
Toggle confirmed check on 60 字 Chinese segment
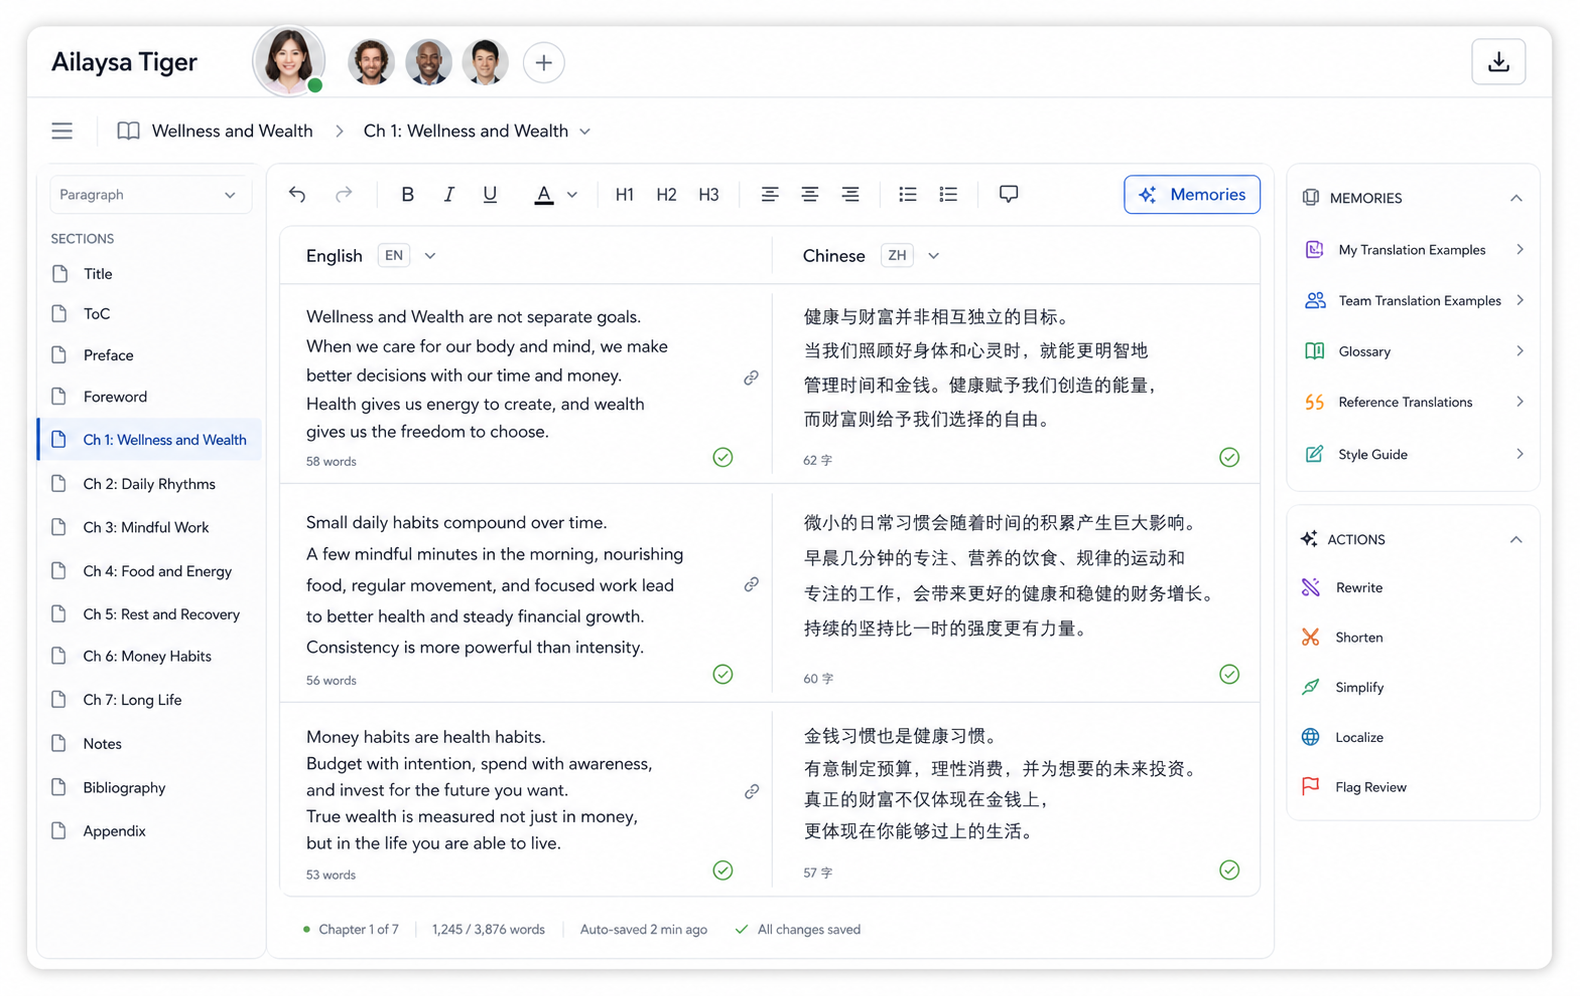point(1229,674)
